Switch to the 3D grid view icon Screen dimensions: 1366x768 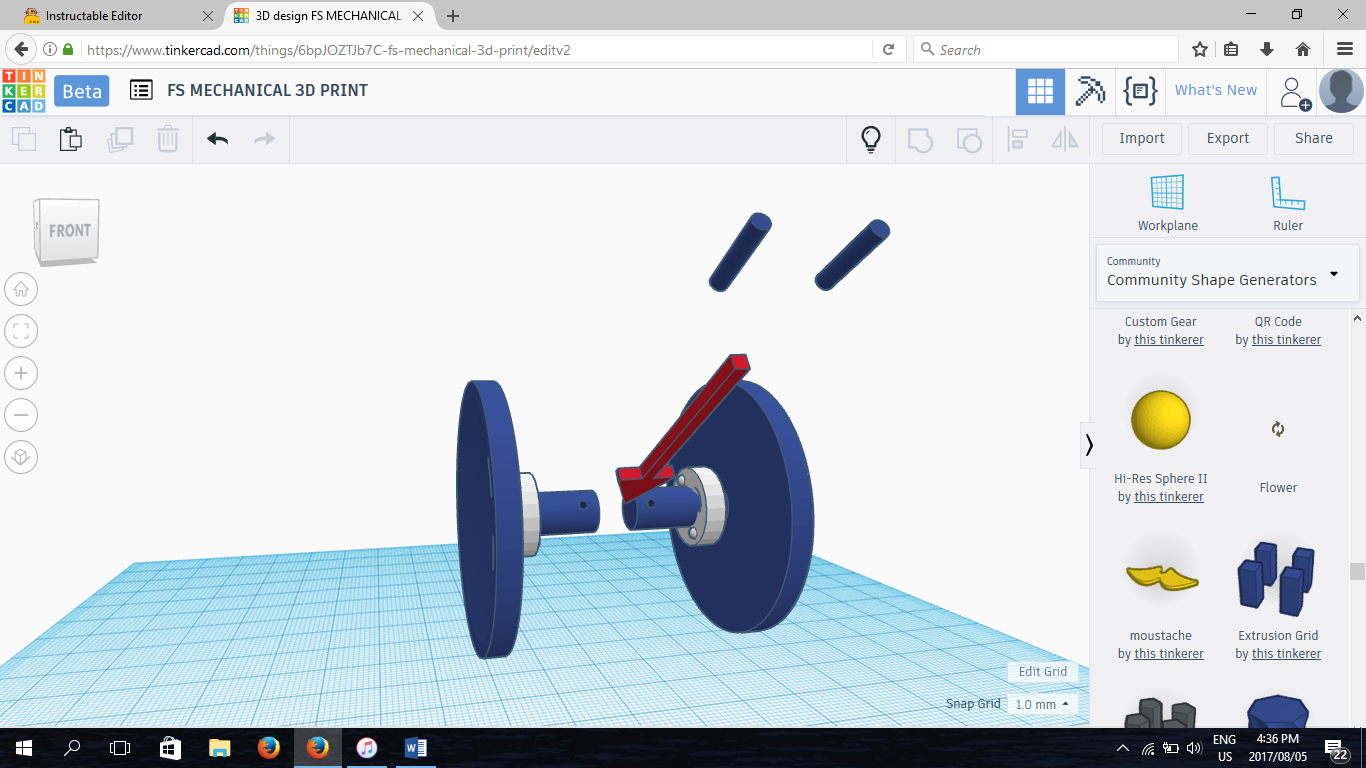(1040, 92)
